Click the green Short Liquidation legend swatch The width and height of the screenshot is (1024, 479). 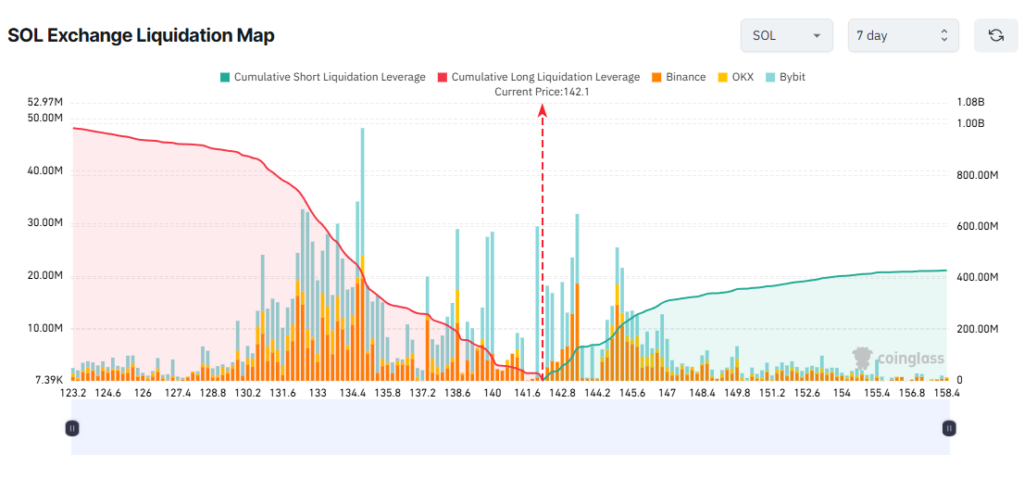225,77
